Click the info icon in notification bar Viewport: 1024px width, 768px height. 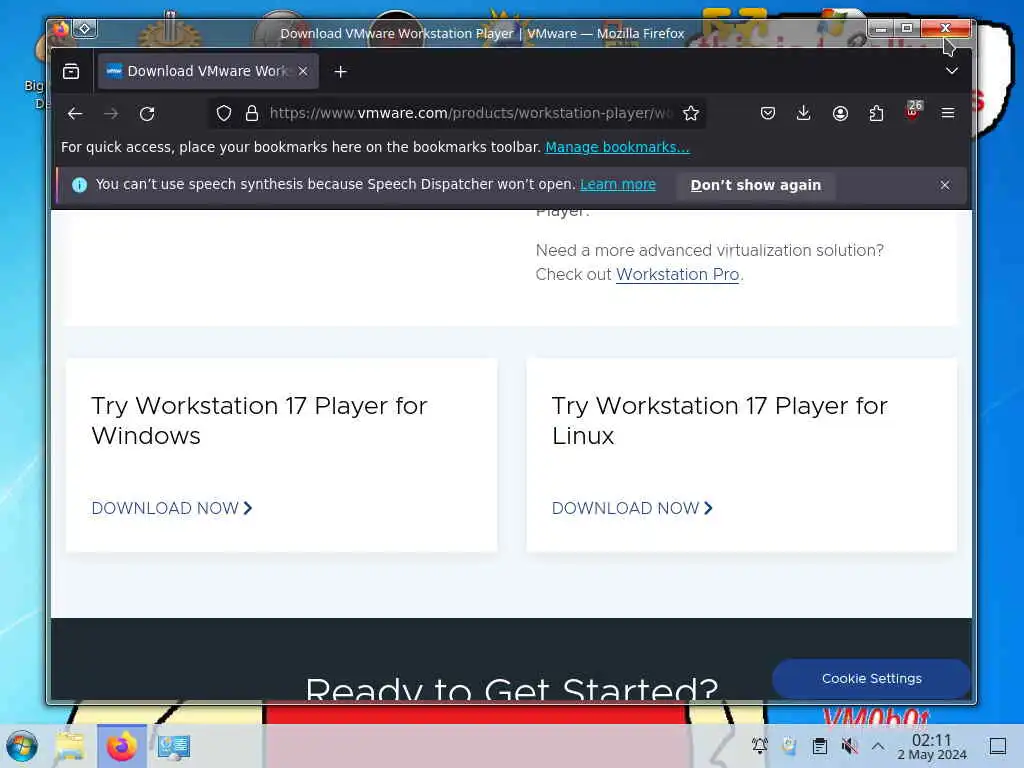pyautogui.click(x=80, y=185)
